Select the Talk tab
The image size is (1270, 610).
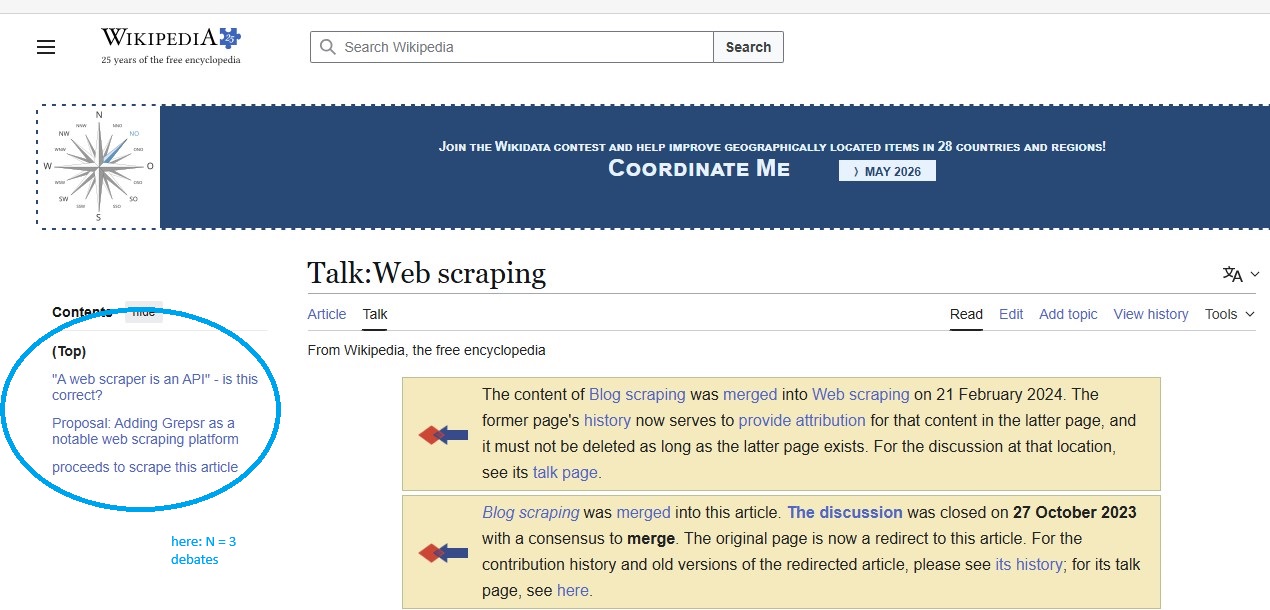pyautogui.click(x=375, y=314)
